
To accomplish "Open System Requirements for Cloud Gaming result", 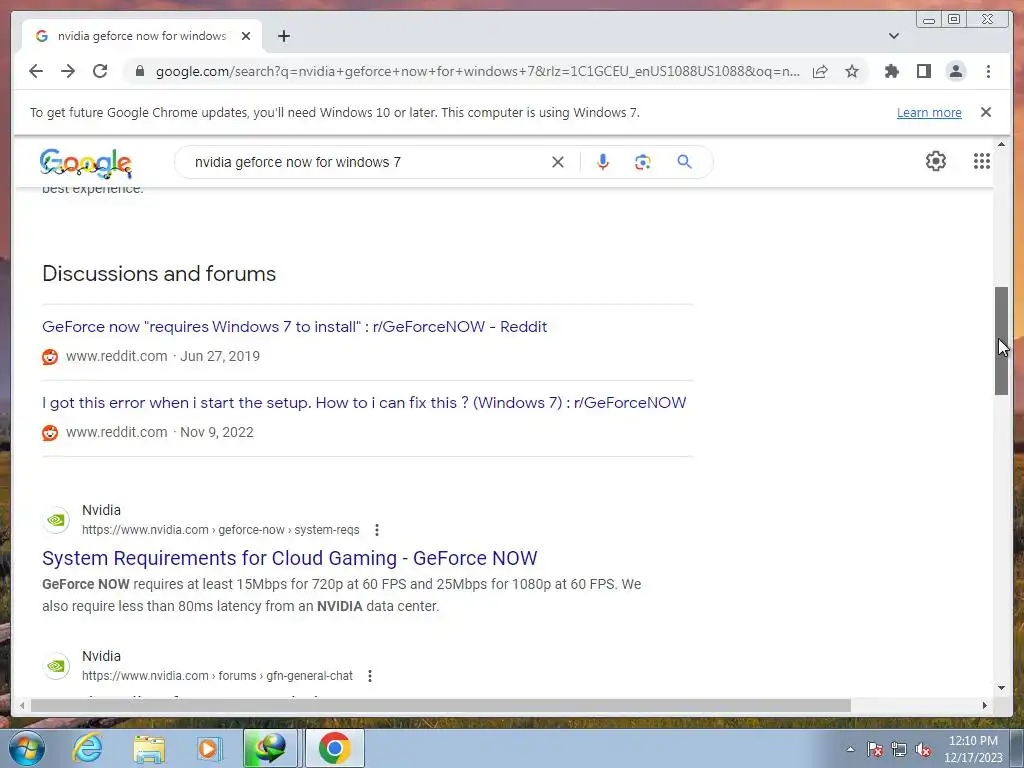I will click(290, 558).
